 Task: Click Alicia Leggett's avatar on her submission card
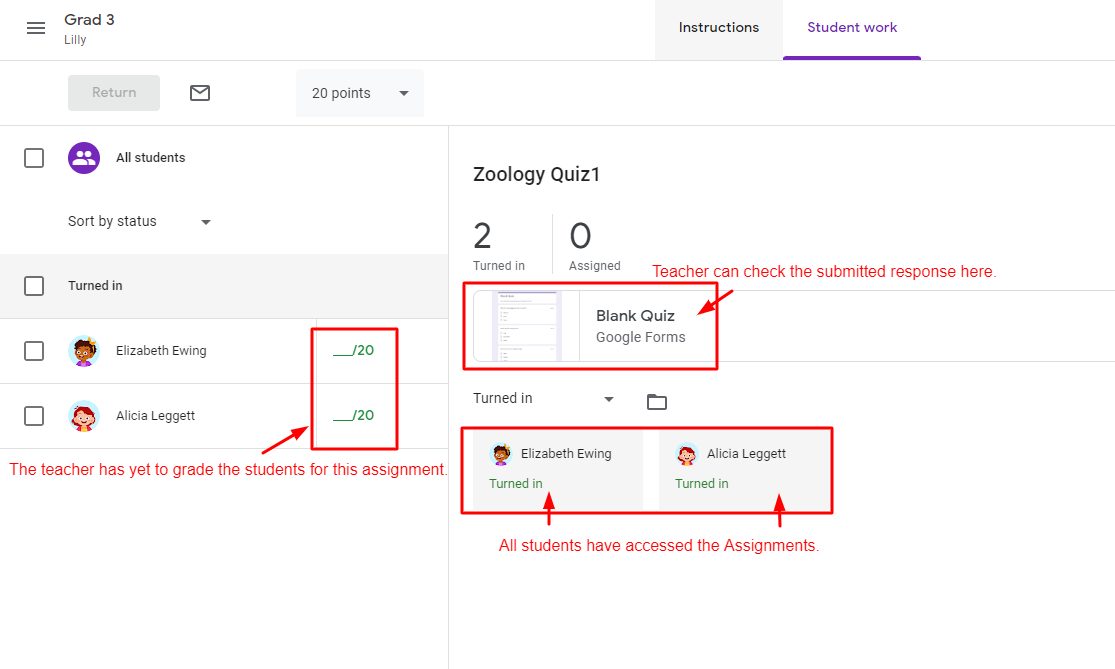686,453
